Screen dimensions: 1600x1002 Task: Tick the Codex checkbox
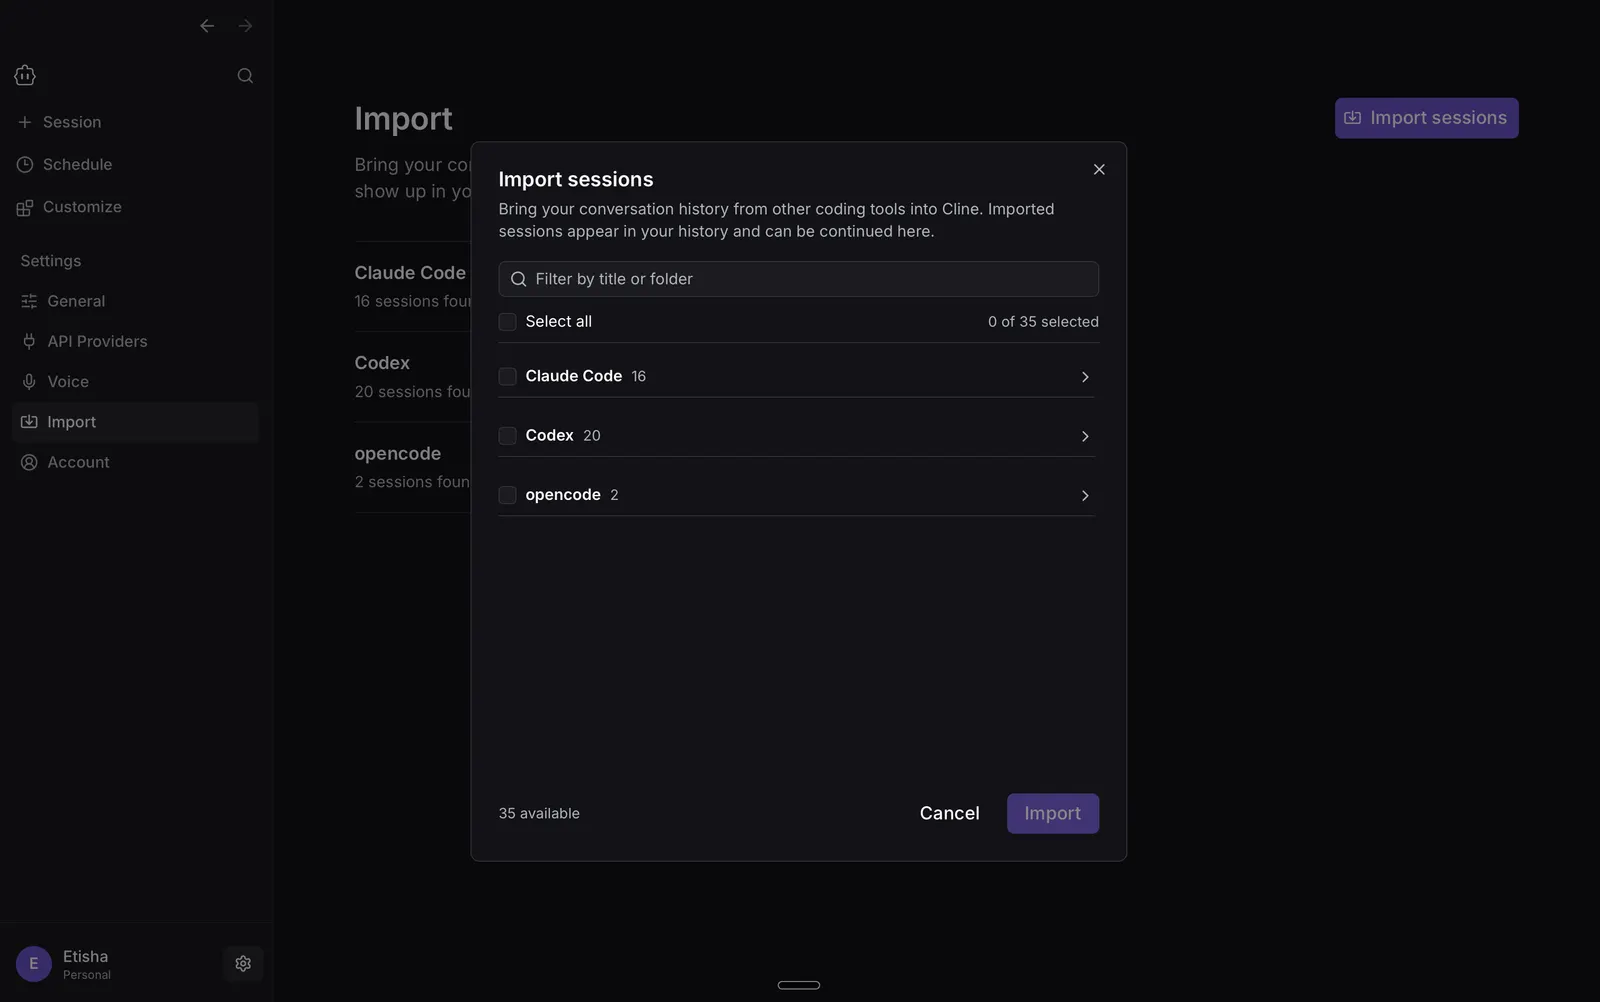click(507, 436)
